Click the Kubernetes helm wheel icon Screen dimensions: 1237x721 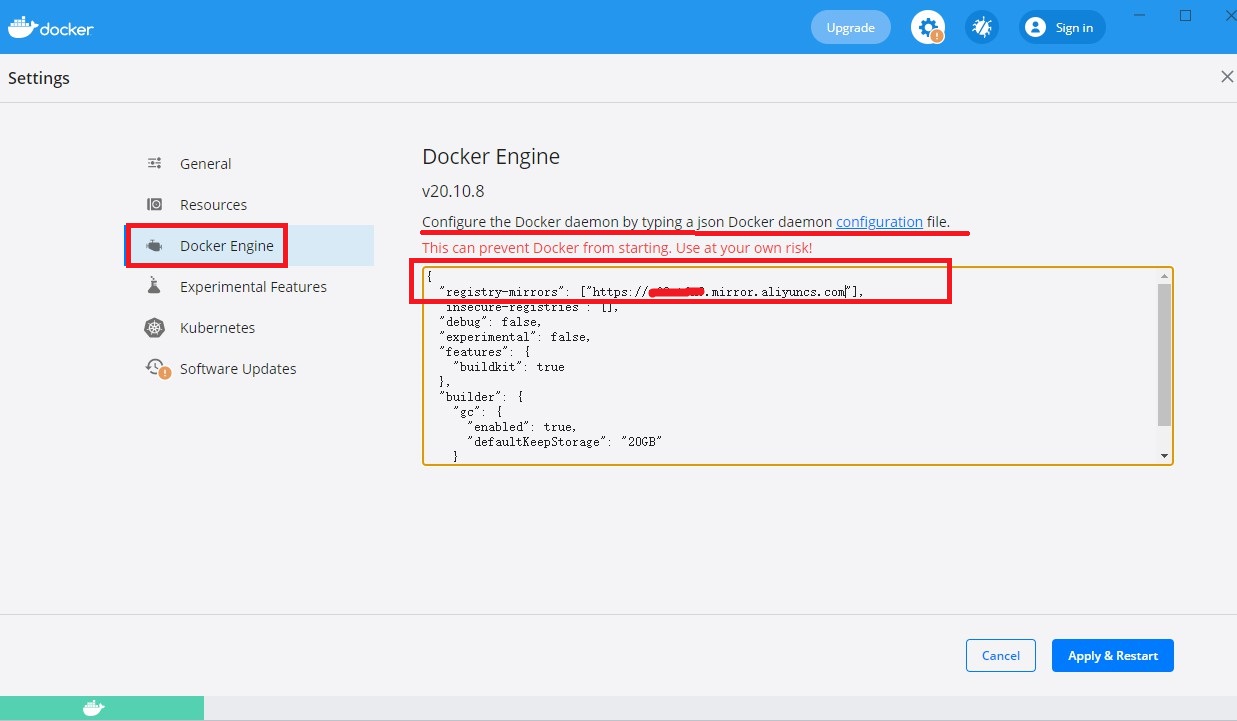tap(154, 327)
